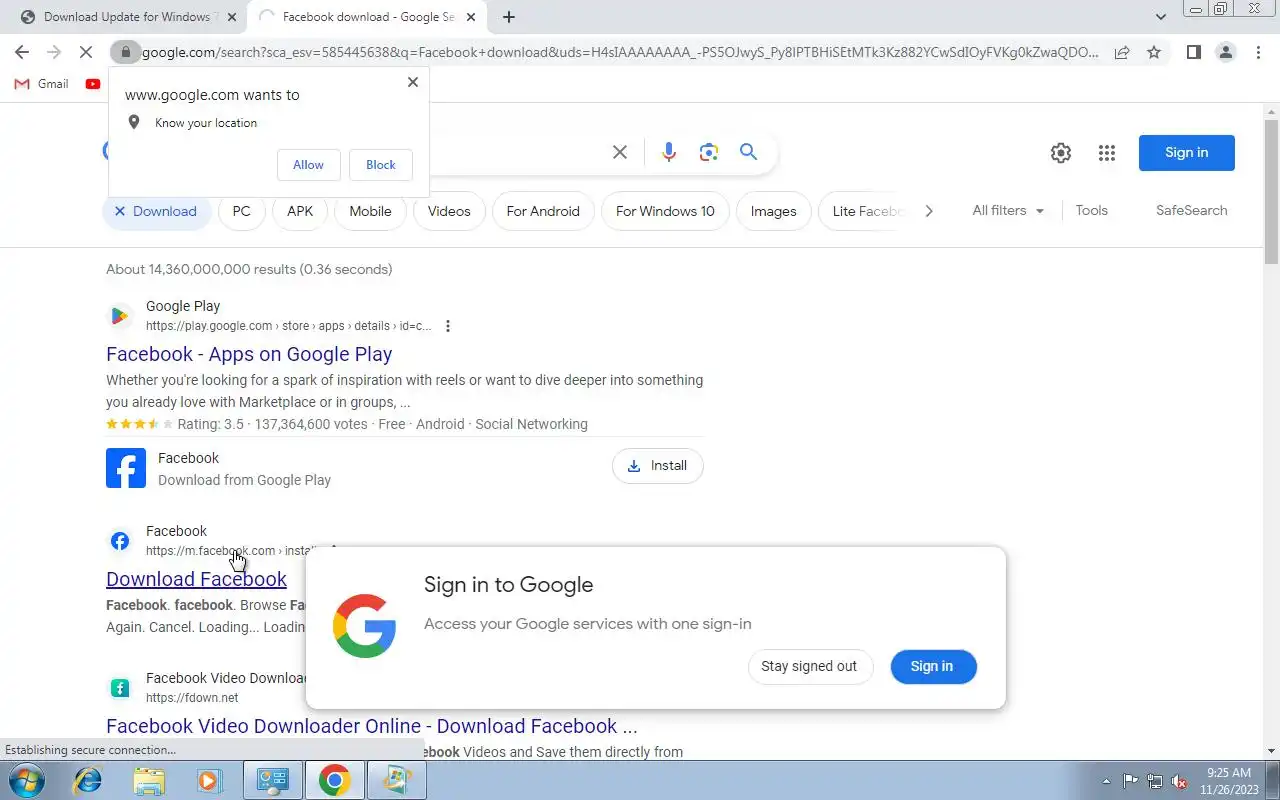Viewport: 1280px width, 800px height.
Task: Open more options for Google Play result
Action: pyautogui.click(x=448, y=326)
